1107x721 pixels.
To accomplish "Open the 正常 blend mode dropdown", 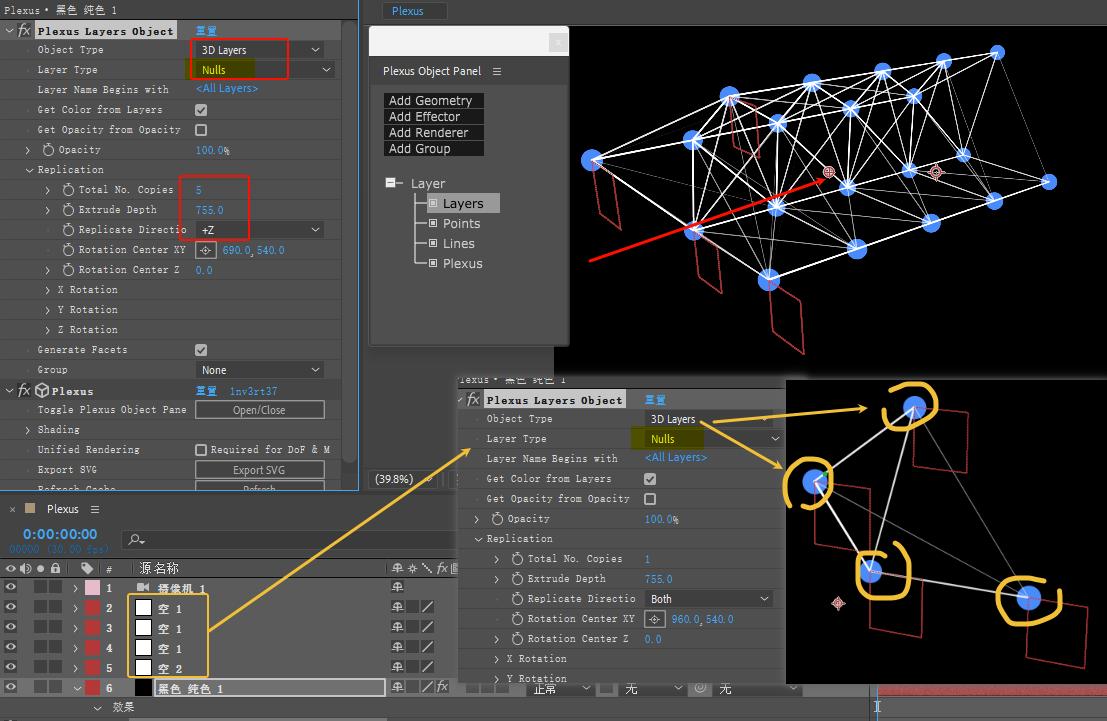I will [559, 689].
